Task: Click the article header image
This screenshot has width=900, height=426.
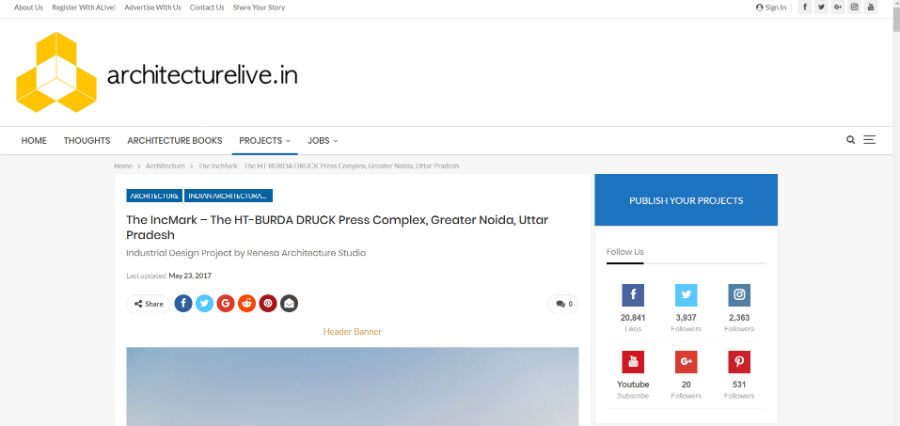Action: [x=352, y=386]
